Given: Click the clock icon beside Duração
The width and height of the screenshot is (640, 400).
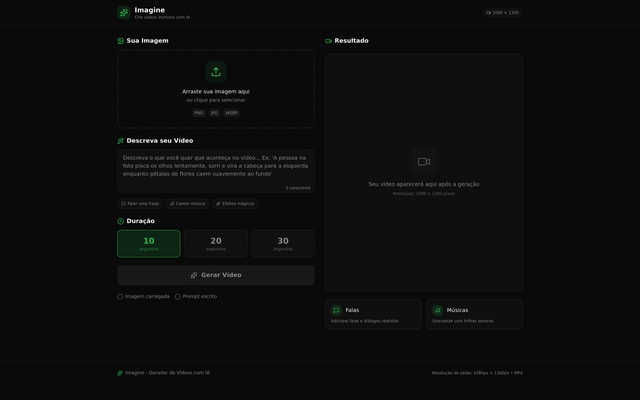Looking at the screenshot, I should (120, 221).
